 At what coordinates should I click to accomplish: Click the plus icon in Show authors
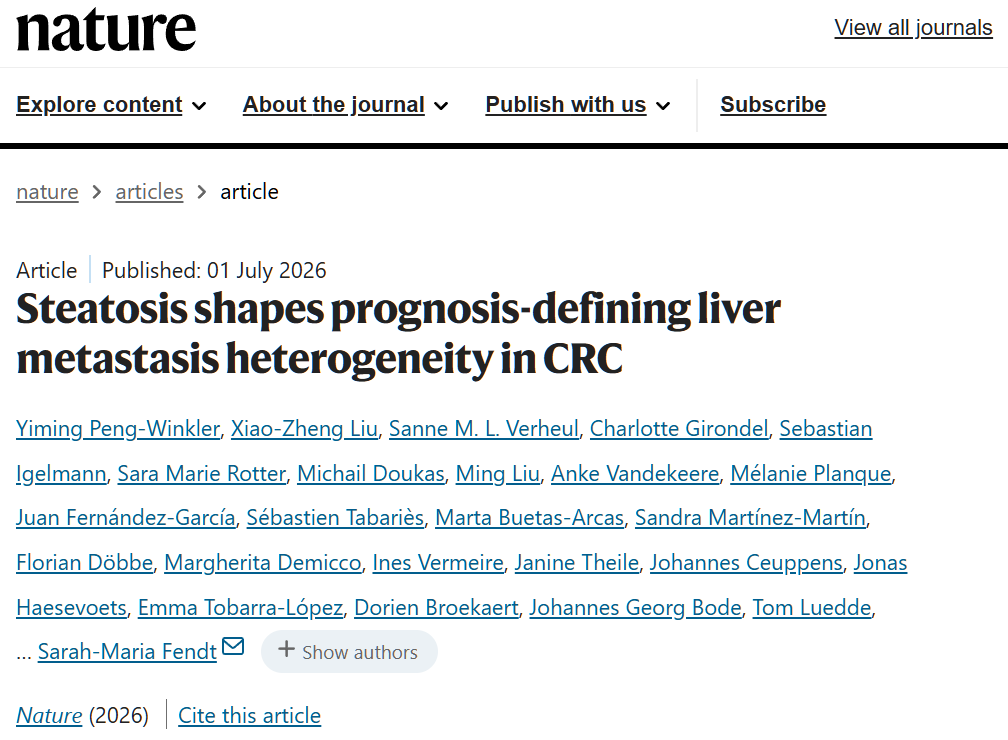286,649
